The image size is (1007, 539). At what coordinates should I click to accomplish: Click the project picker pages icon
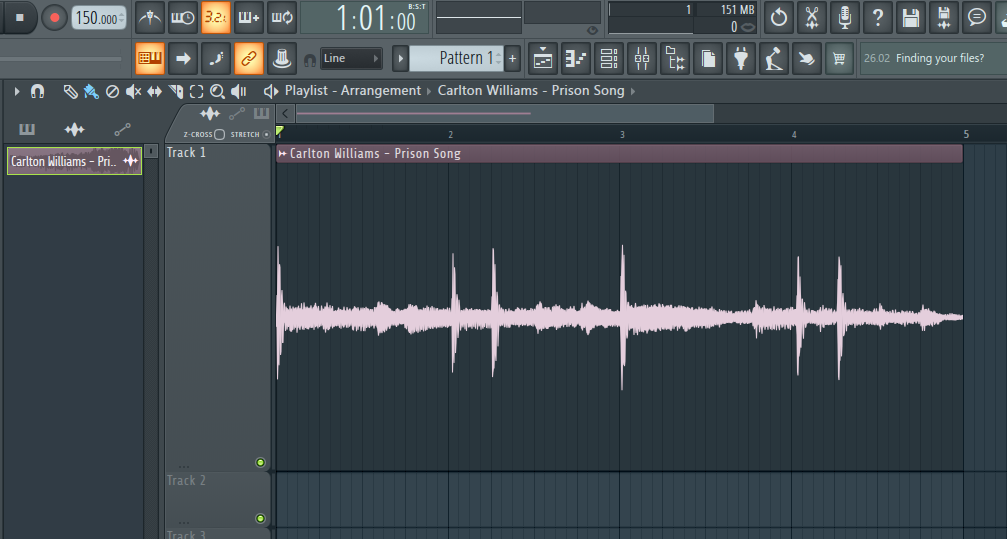click(x=708, y=58)
